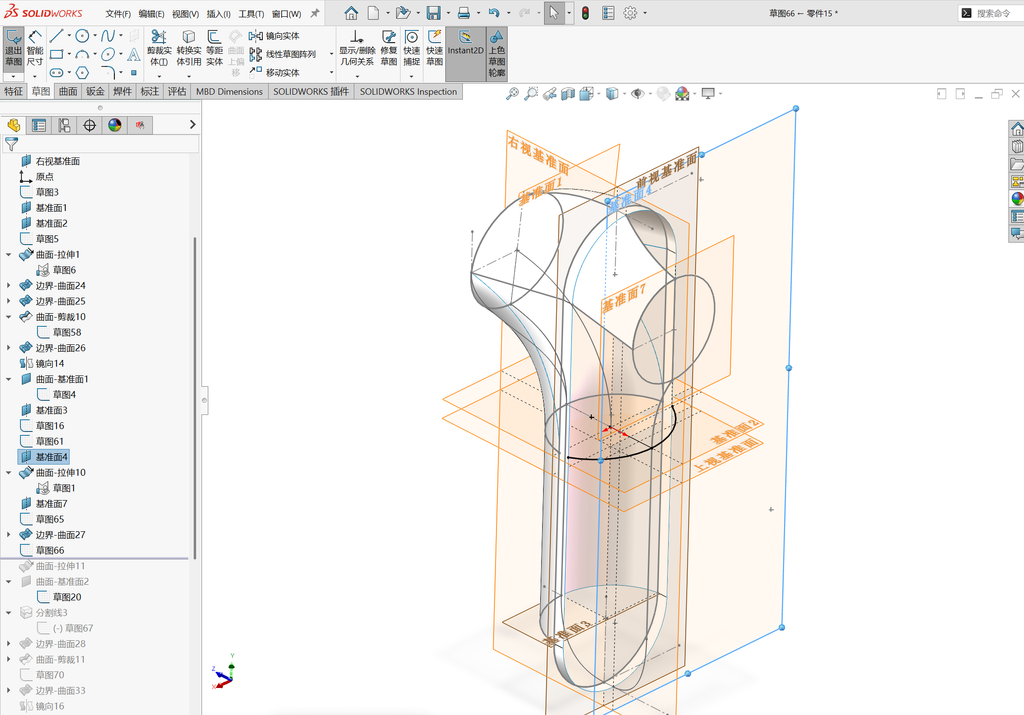The width and height of the screenshot is (1024, 715).
Task: Switch to the 曲面 tab
Action: (68, 91)
